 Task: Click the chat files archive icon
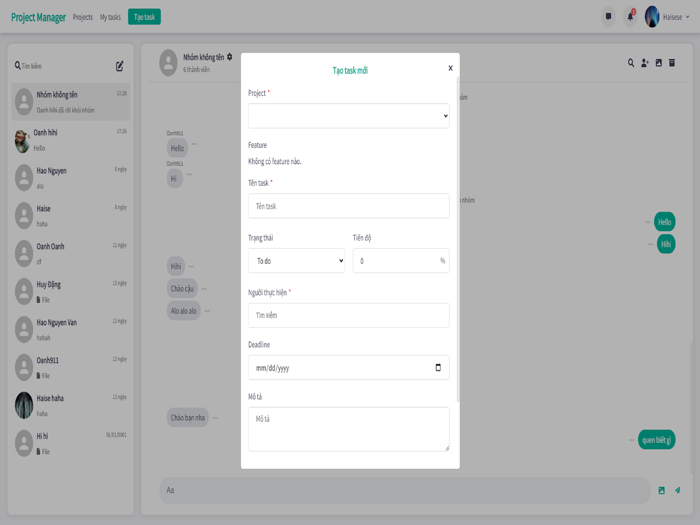672,63
